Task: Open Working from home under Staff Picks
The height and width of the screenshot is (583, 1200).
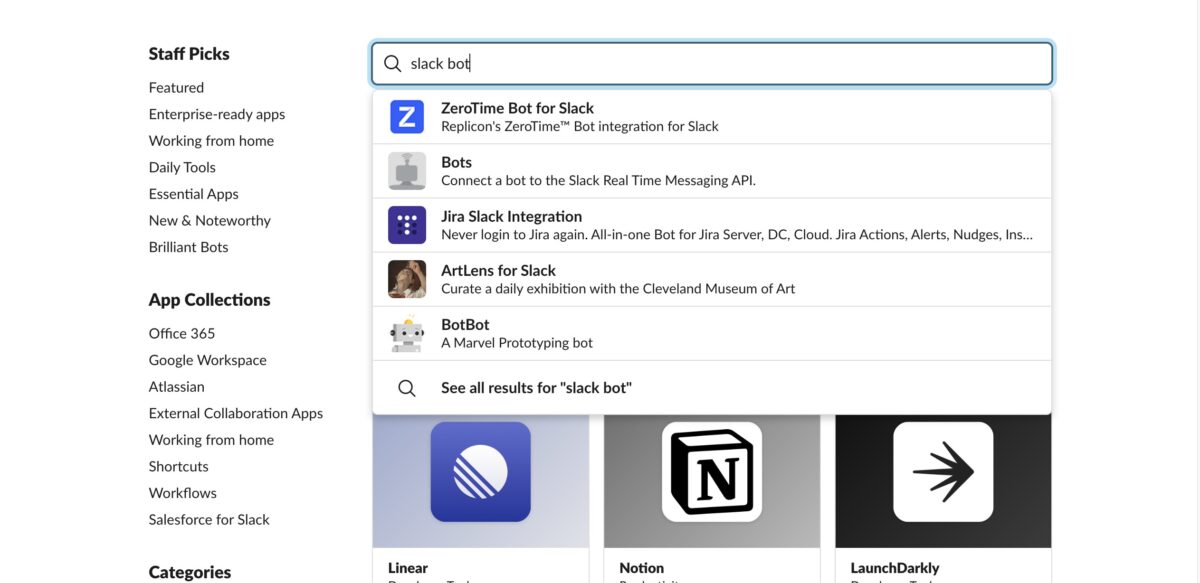Action: click(211, 141)
